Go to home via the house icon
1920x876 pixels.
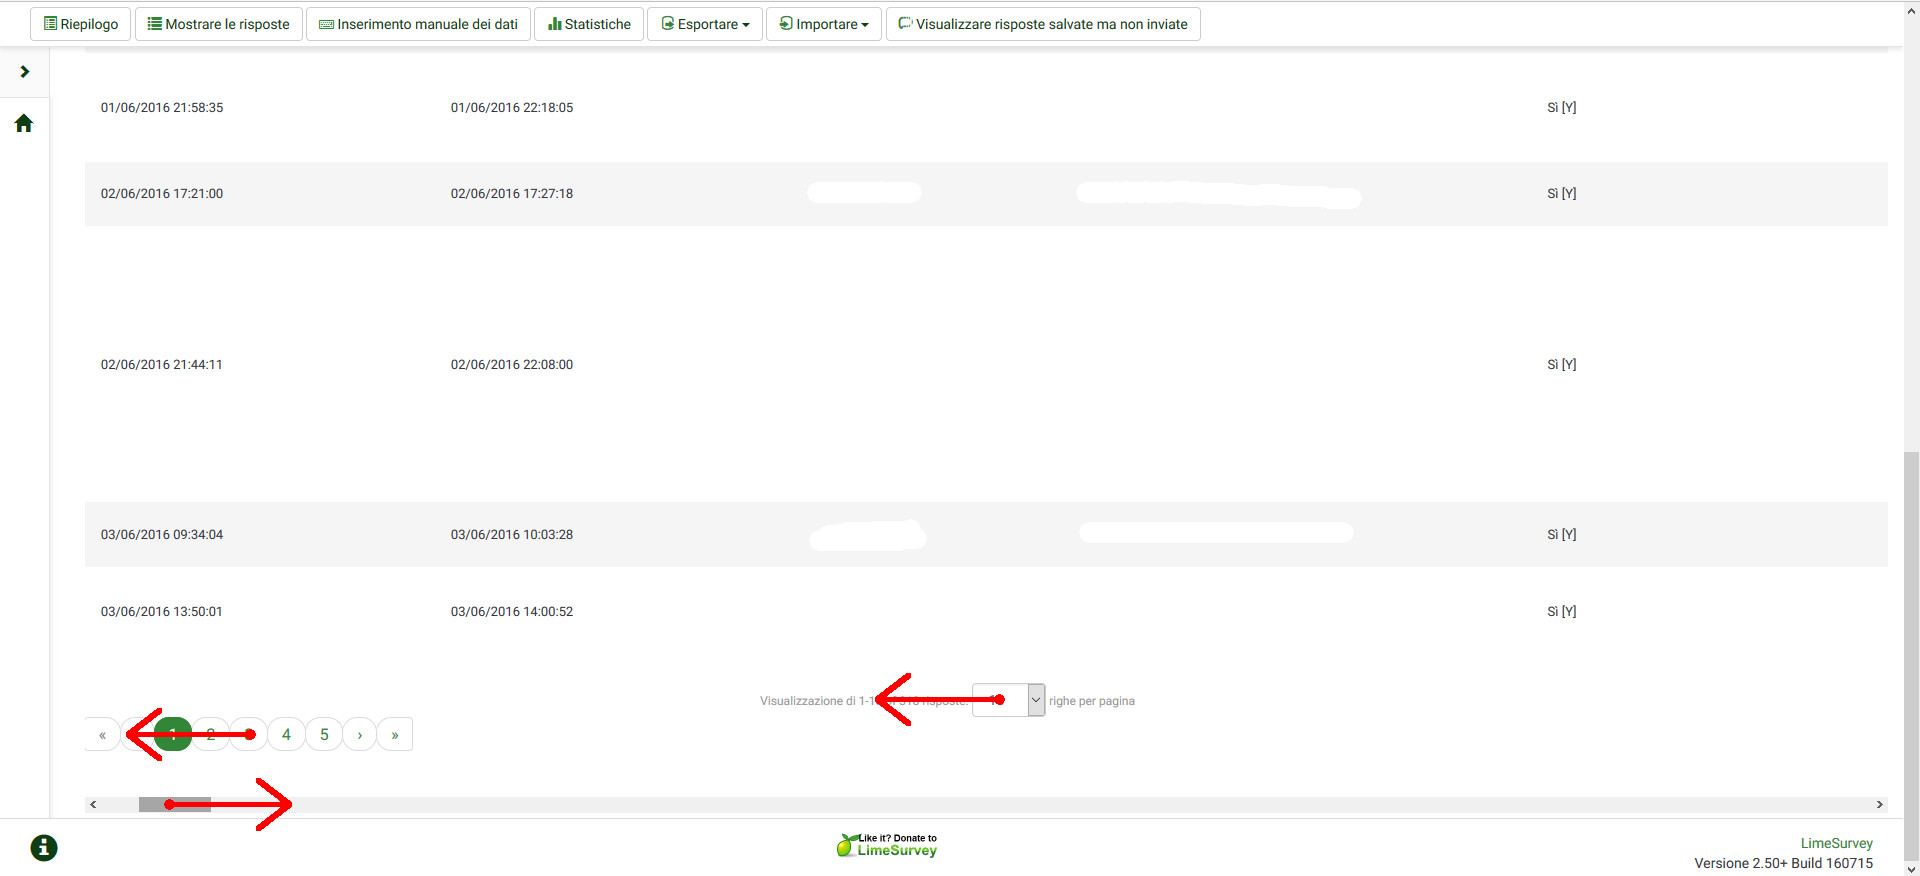coord(24,123)
